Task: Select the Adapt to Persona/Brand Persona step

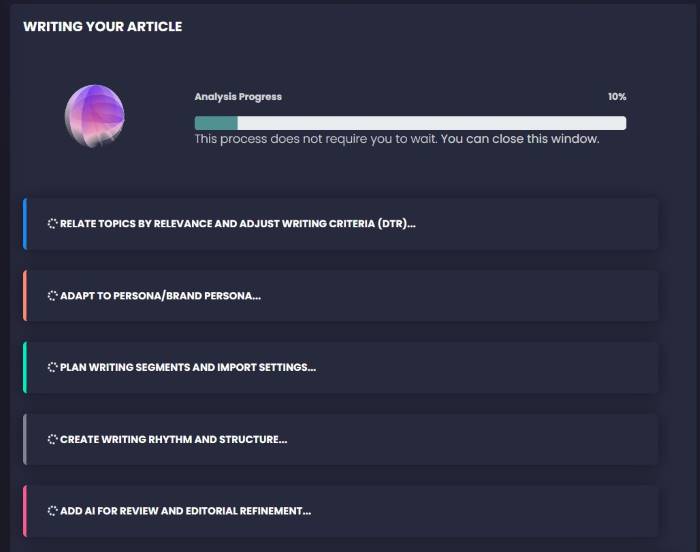Action: 160,295
